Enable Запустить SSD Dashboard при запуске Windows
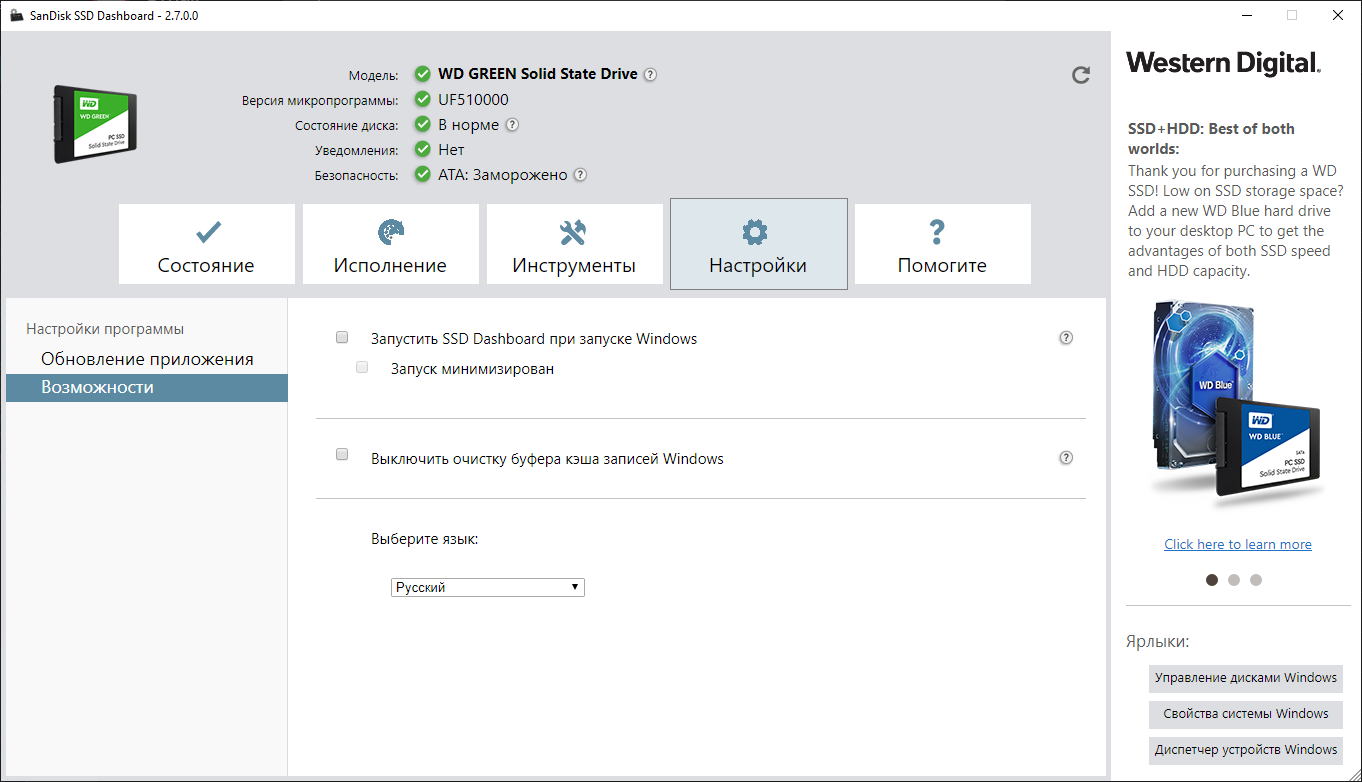Image resolution: width=1362 pixels, height=782 pixels. coord(342,338)
